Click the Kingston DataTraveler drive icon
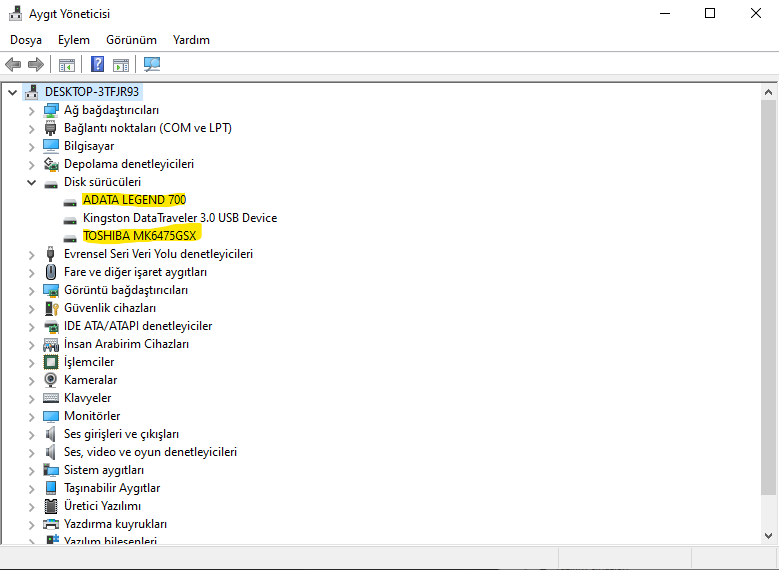Screen dimensions: 779x570 (70, 220)
